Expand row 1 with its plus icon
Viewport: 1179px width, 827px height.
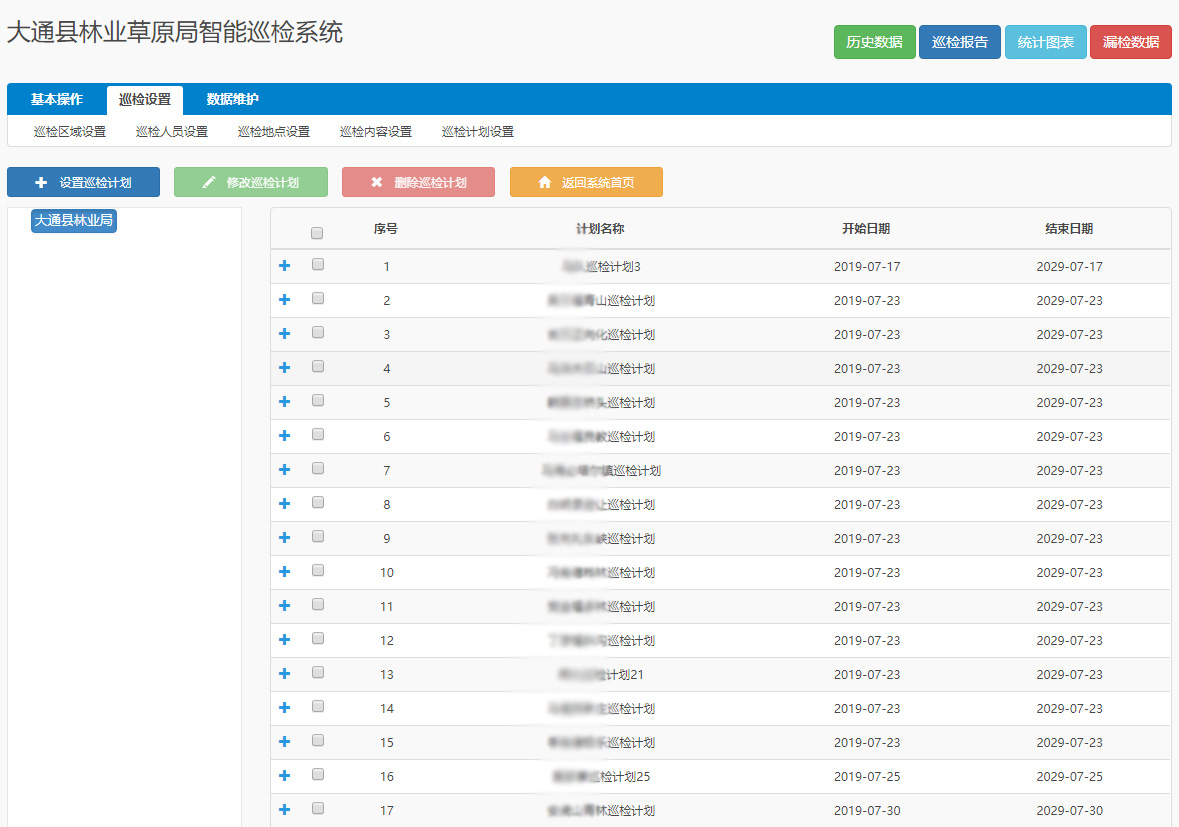[284, 265]
